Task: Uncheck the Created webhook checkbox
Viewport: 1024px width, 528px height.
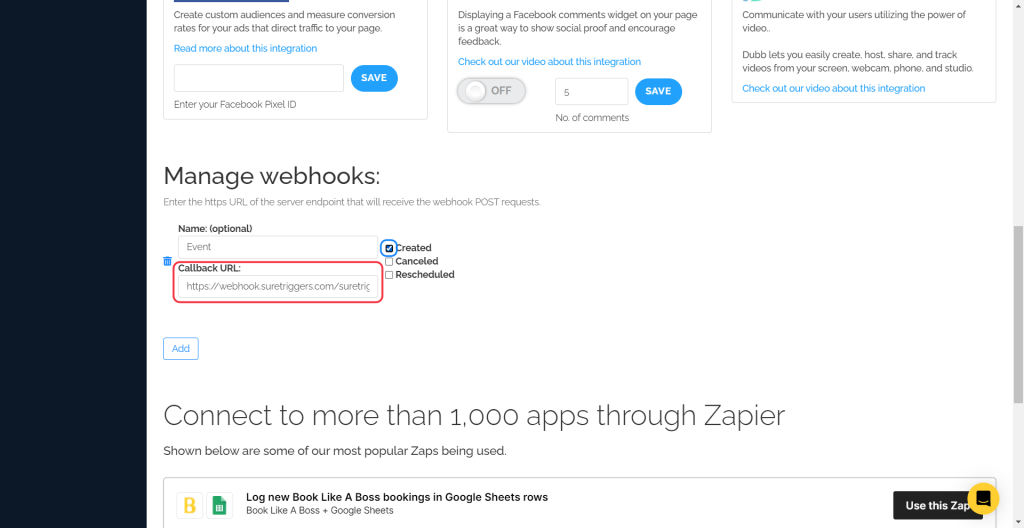Action: tap(389, 248)
